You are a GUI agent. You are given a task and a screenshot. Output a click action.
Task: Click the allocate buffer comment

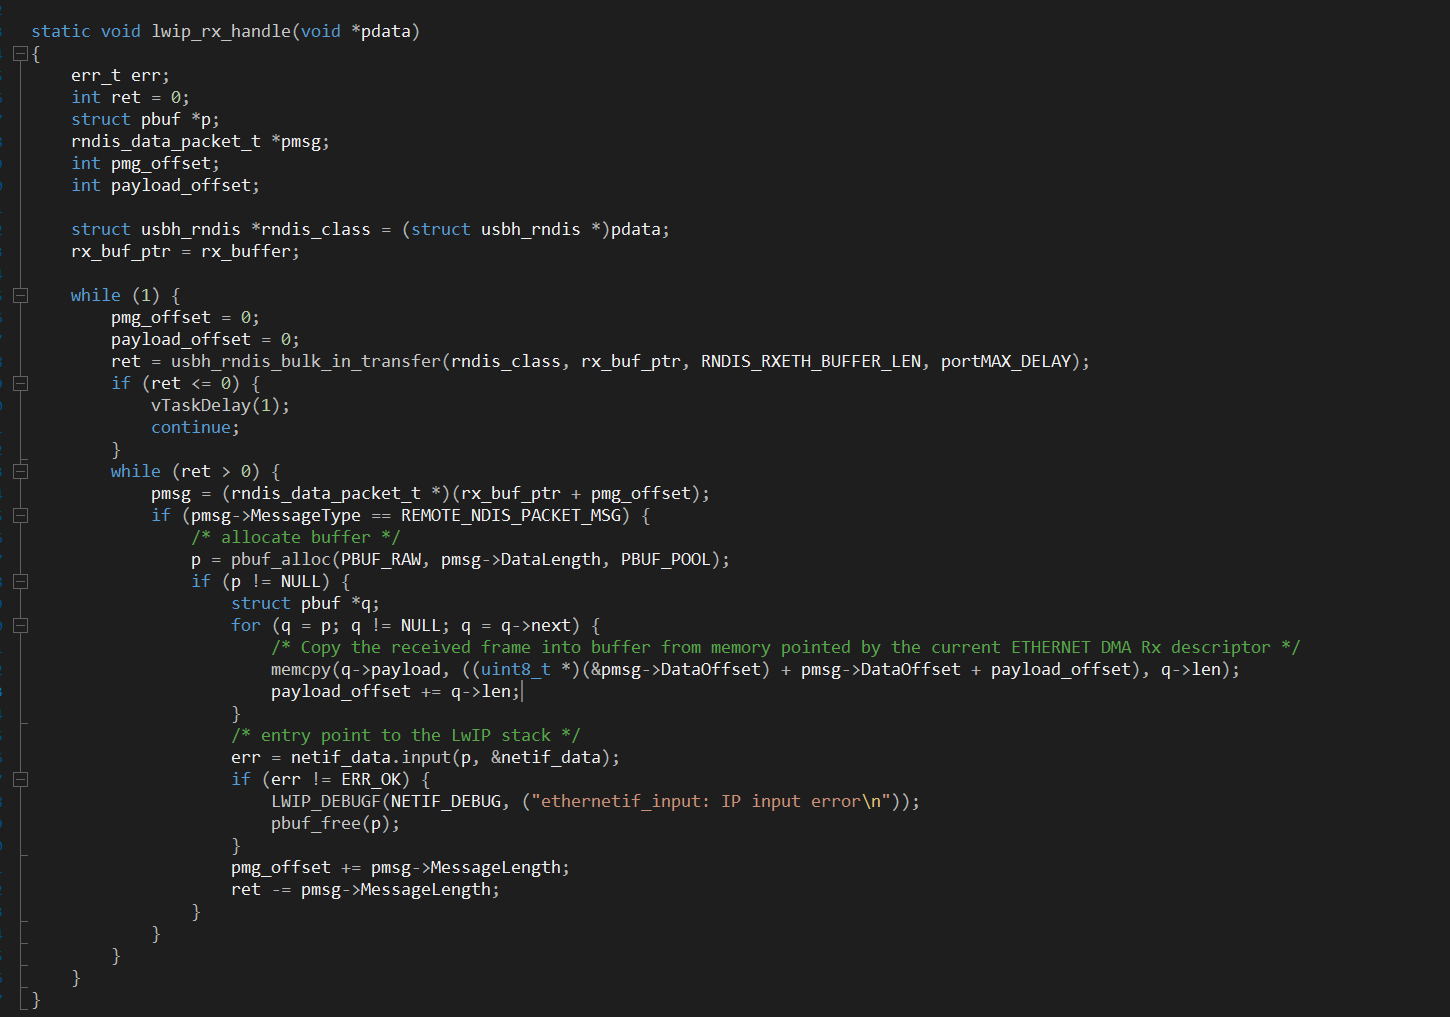pos(295,537)
